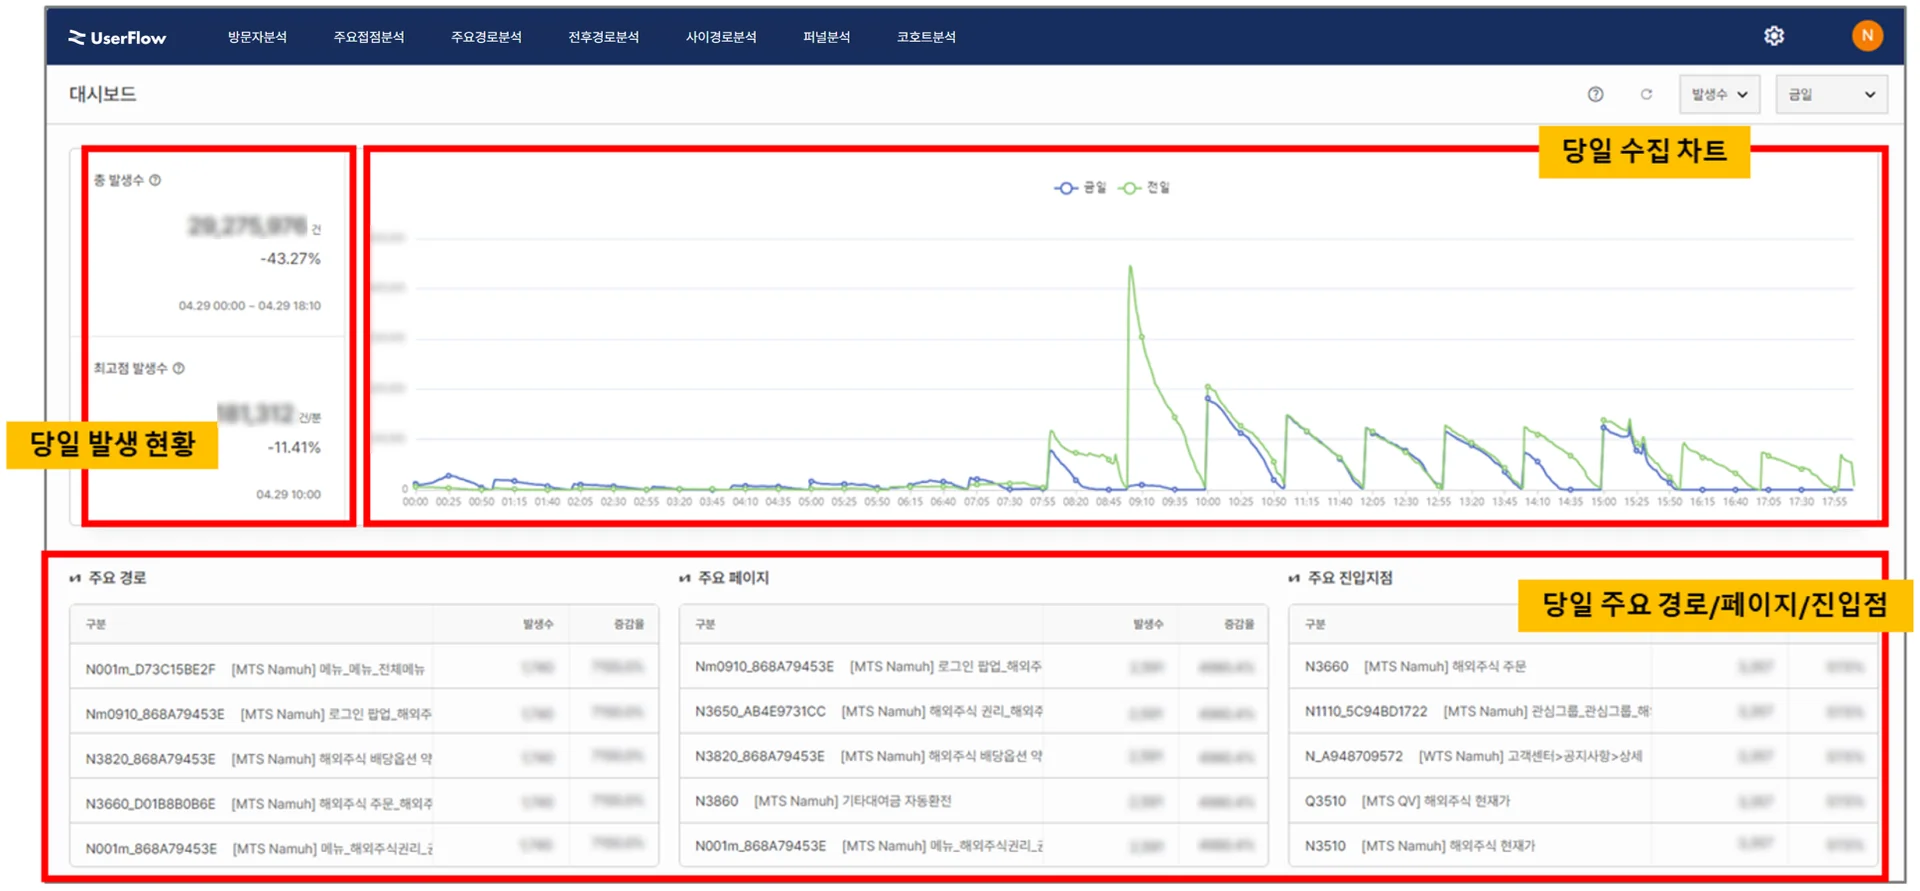
Task: Click the 주요 페이지 section icon
Action: (684, 578)
